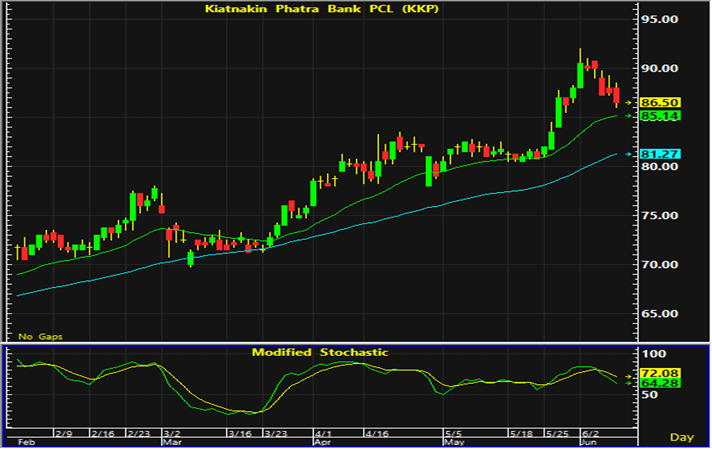
Task: Click the 2/16 date marker
Action: (103, 434)
